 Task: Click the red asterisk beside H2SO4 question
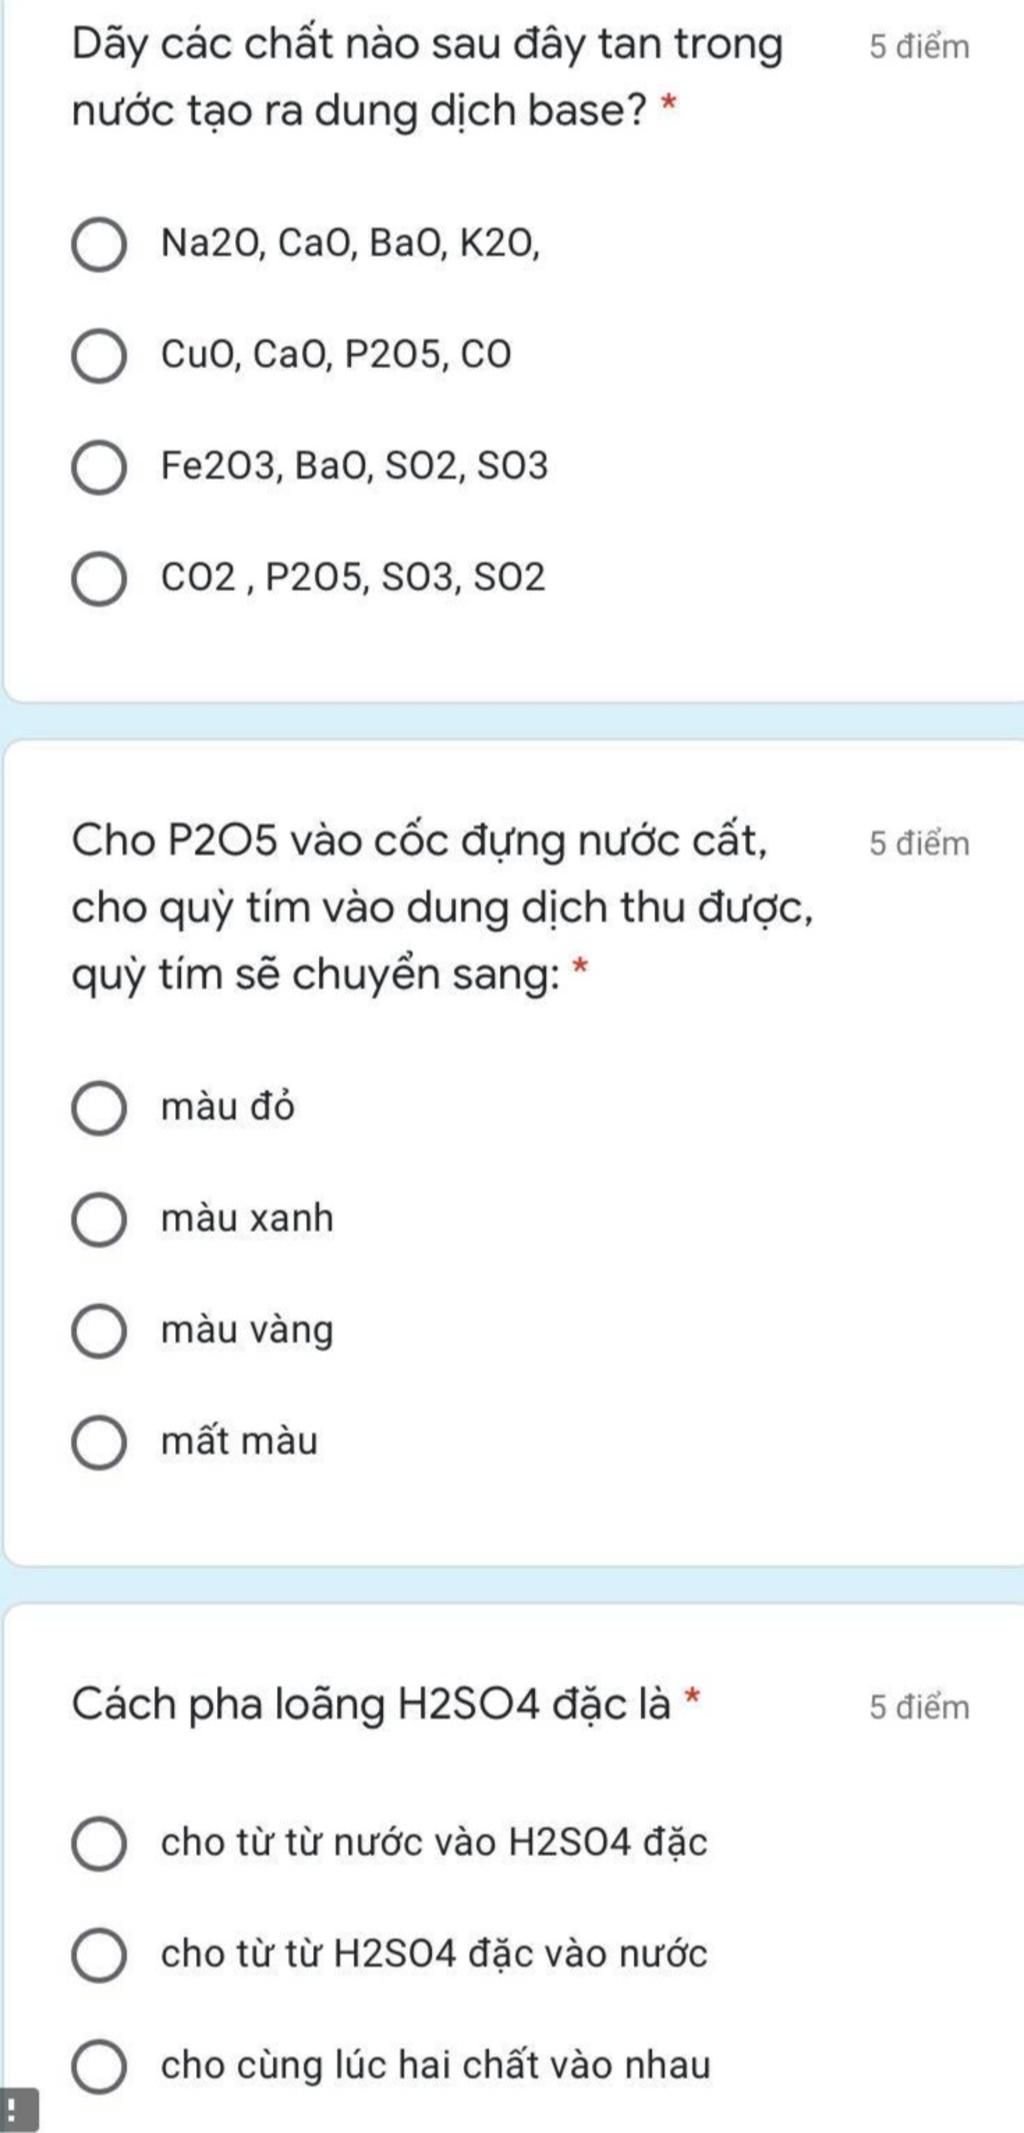691,1696
